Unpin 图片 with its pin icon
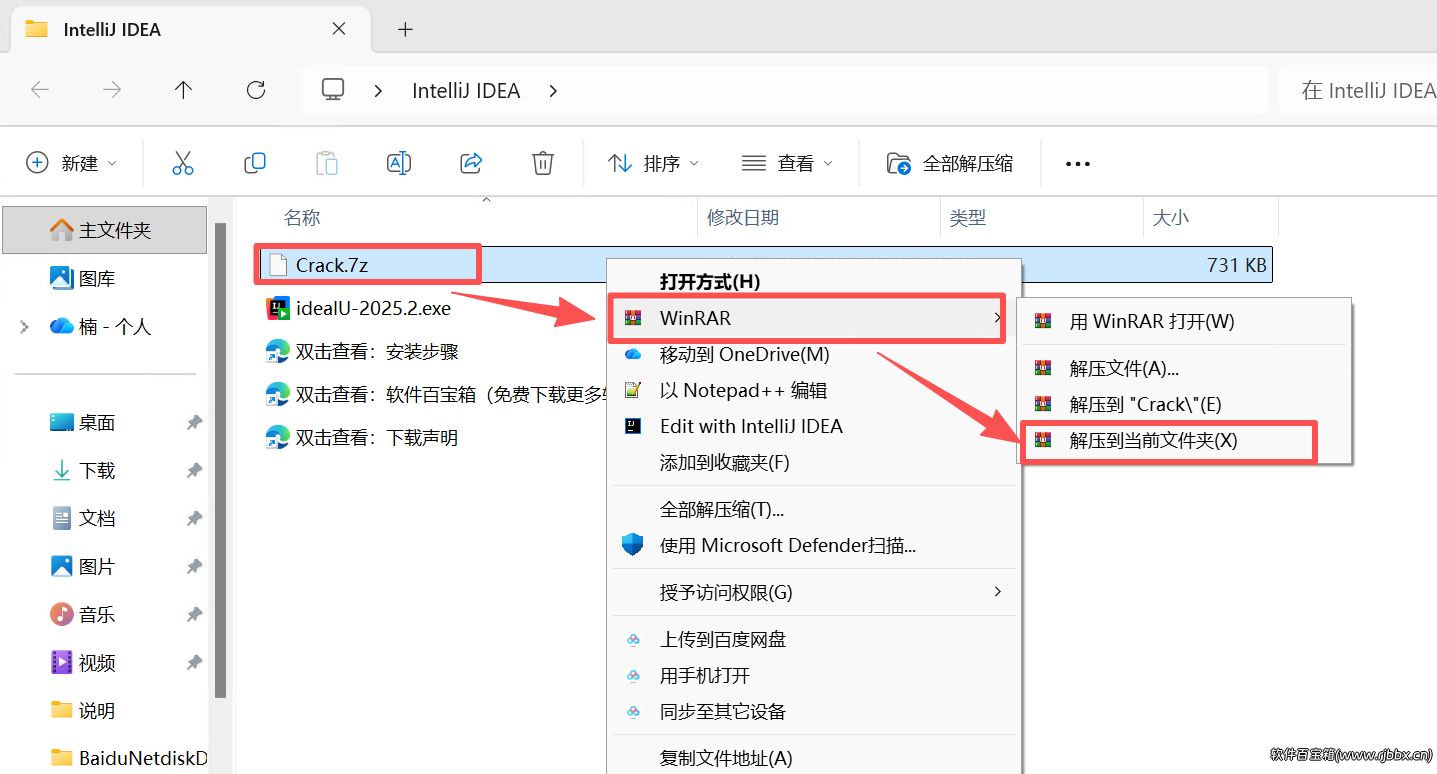The width and height of the screenshot is (1437, 774). [194, 567]
